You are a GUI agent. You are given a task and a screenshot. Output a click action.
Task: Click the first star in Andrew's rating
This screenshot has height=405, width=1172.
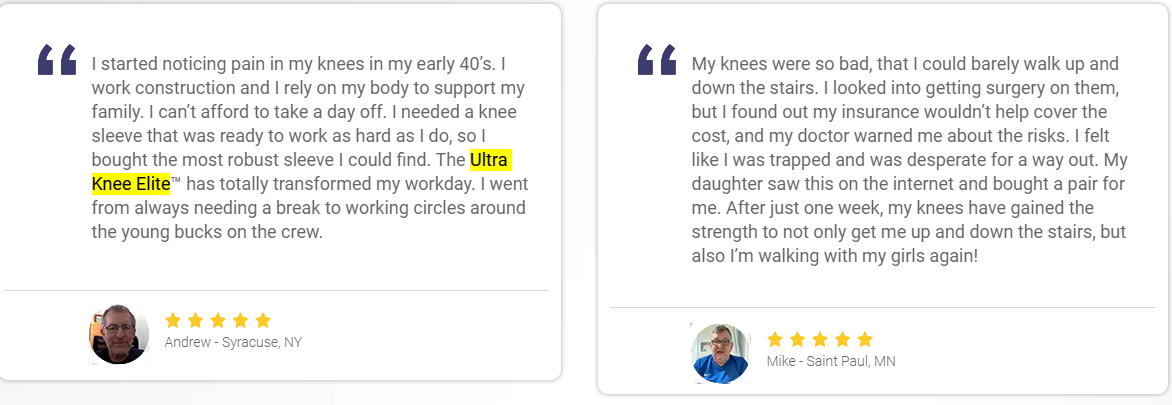pos(173,321)
